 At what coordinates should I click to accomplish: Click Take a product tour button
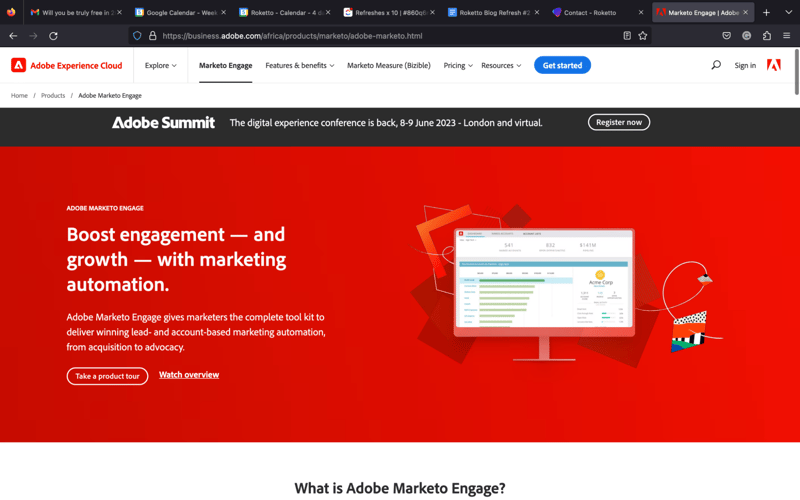click(107, 376)
